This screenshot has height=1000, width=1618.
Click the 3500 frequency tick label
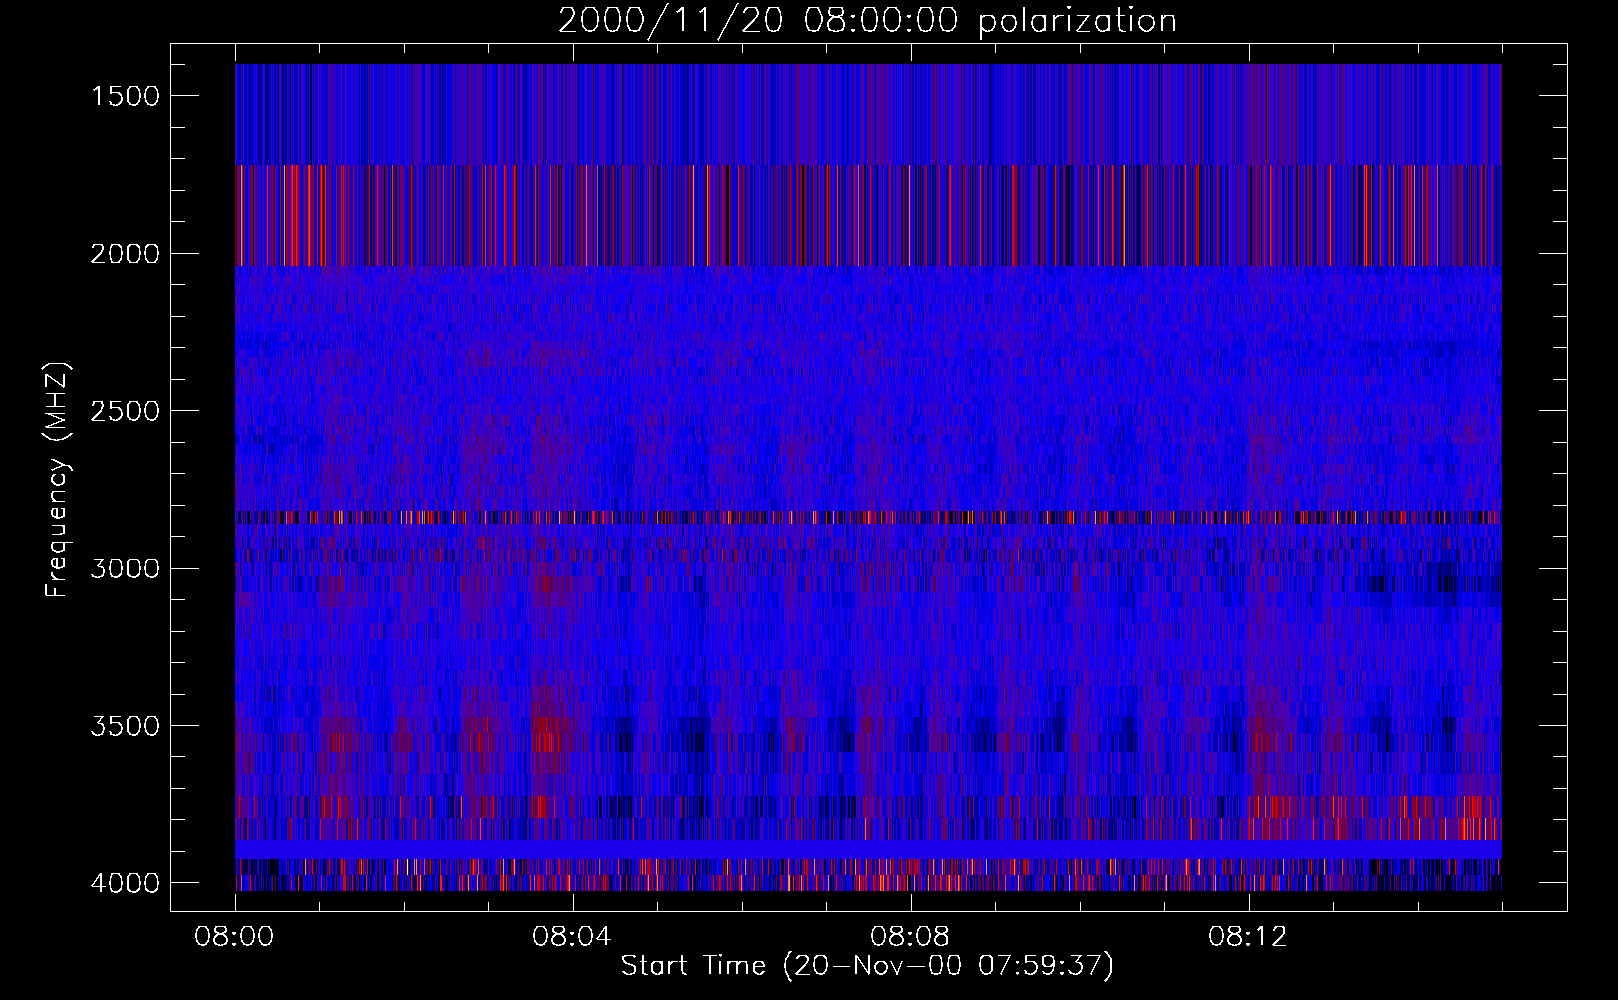(x=125, y=726)
